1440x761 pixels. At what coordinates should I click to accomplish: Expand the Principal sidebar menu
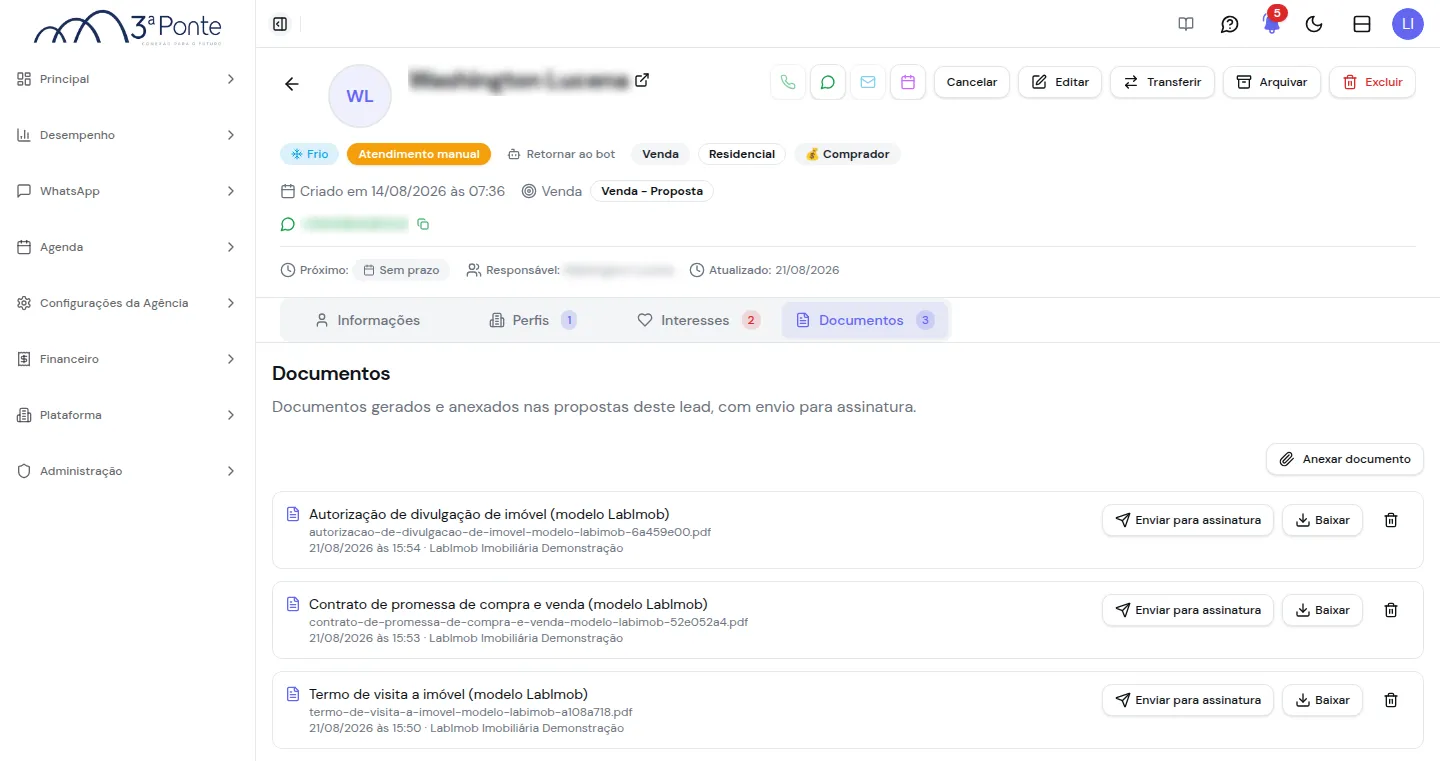pos(127,79)
